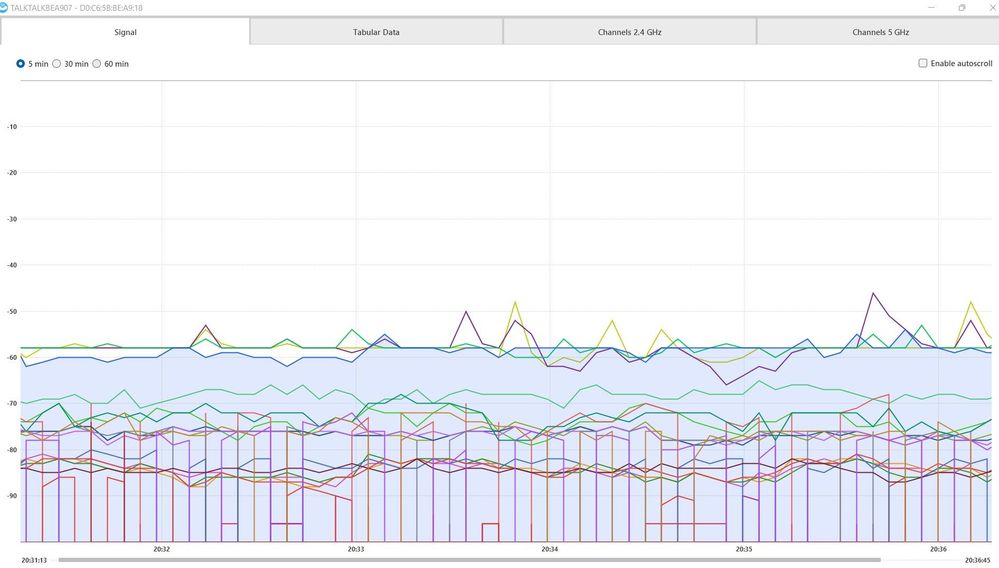Show the Channels 5 GHz tab

880,32
